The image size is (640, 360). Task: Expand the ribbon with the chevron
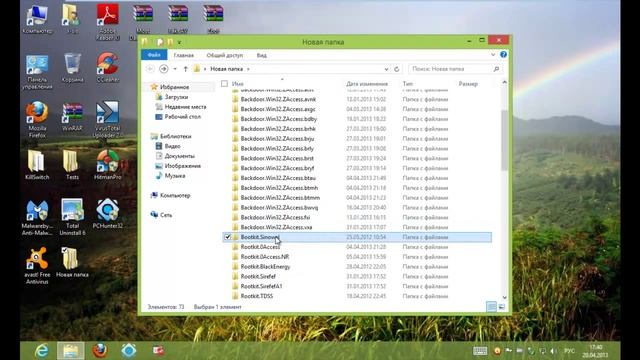[x=493, y=55]
